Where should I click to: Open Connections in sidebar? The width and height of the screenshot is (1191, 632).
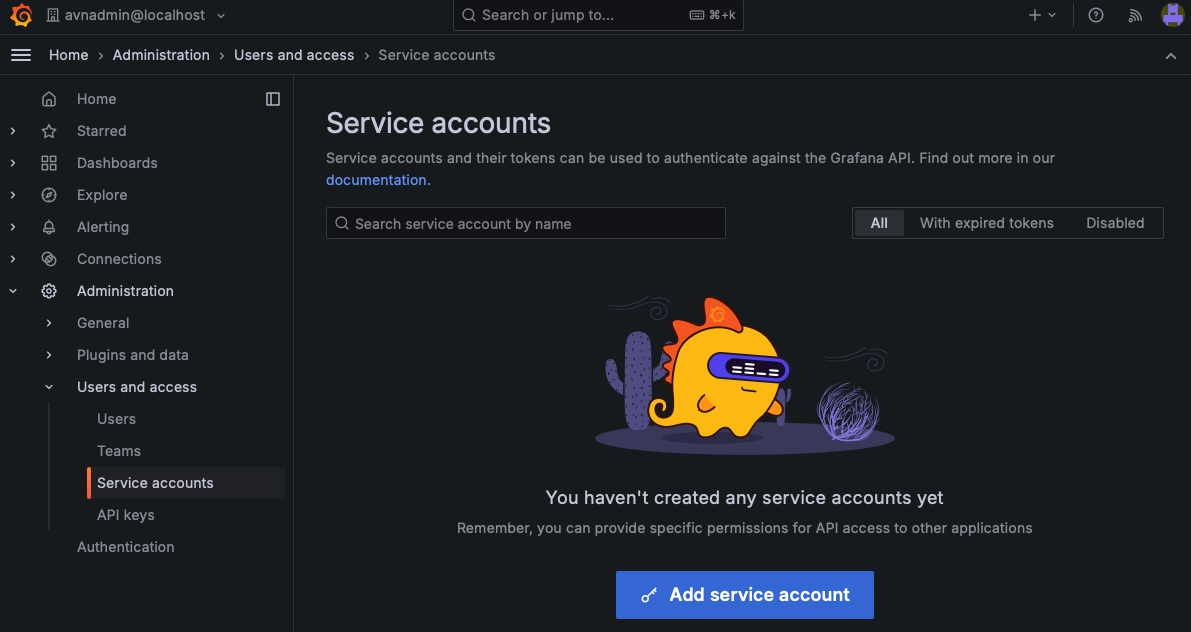pos(119,258)
